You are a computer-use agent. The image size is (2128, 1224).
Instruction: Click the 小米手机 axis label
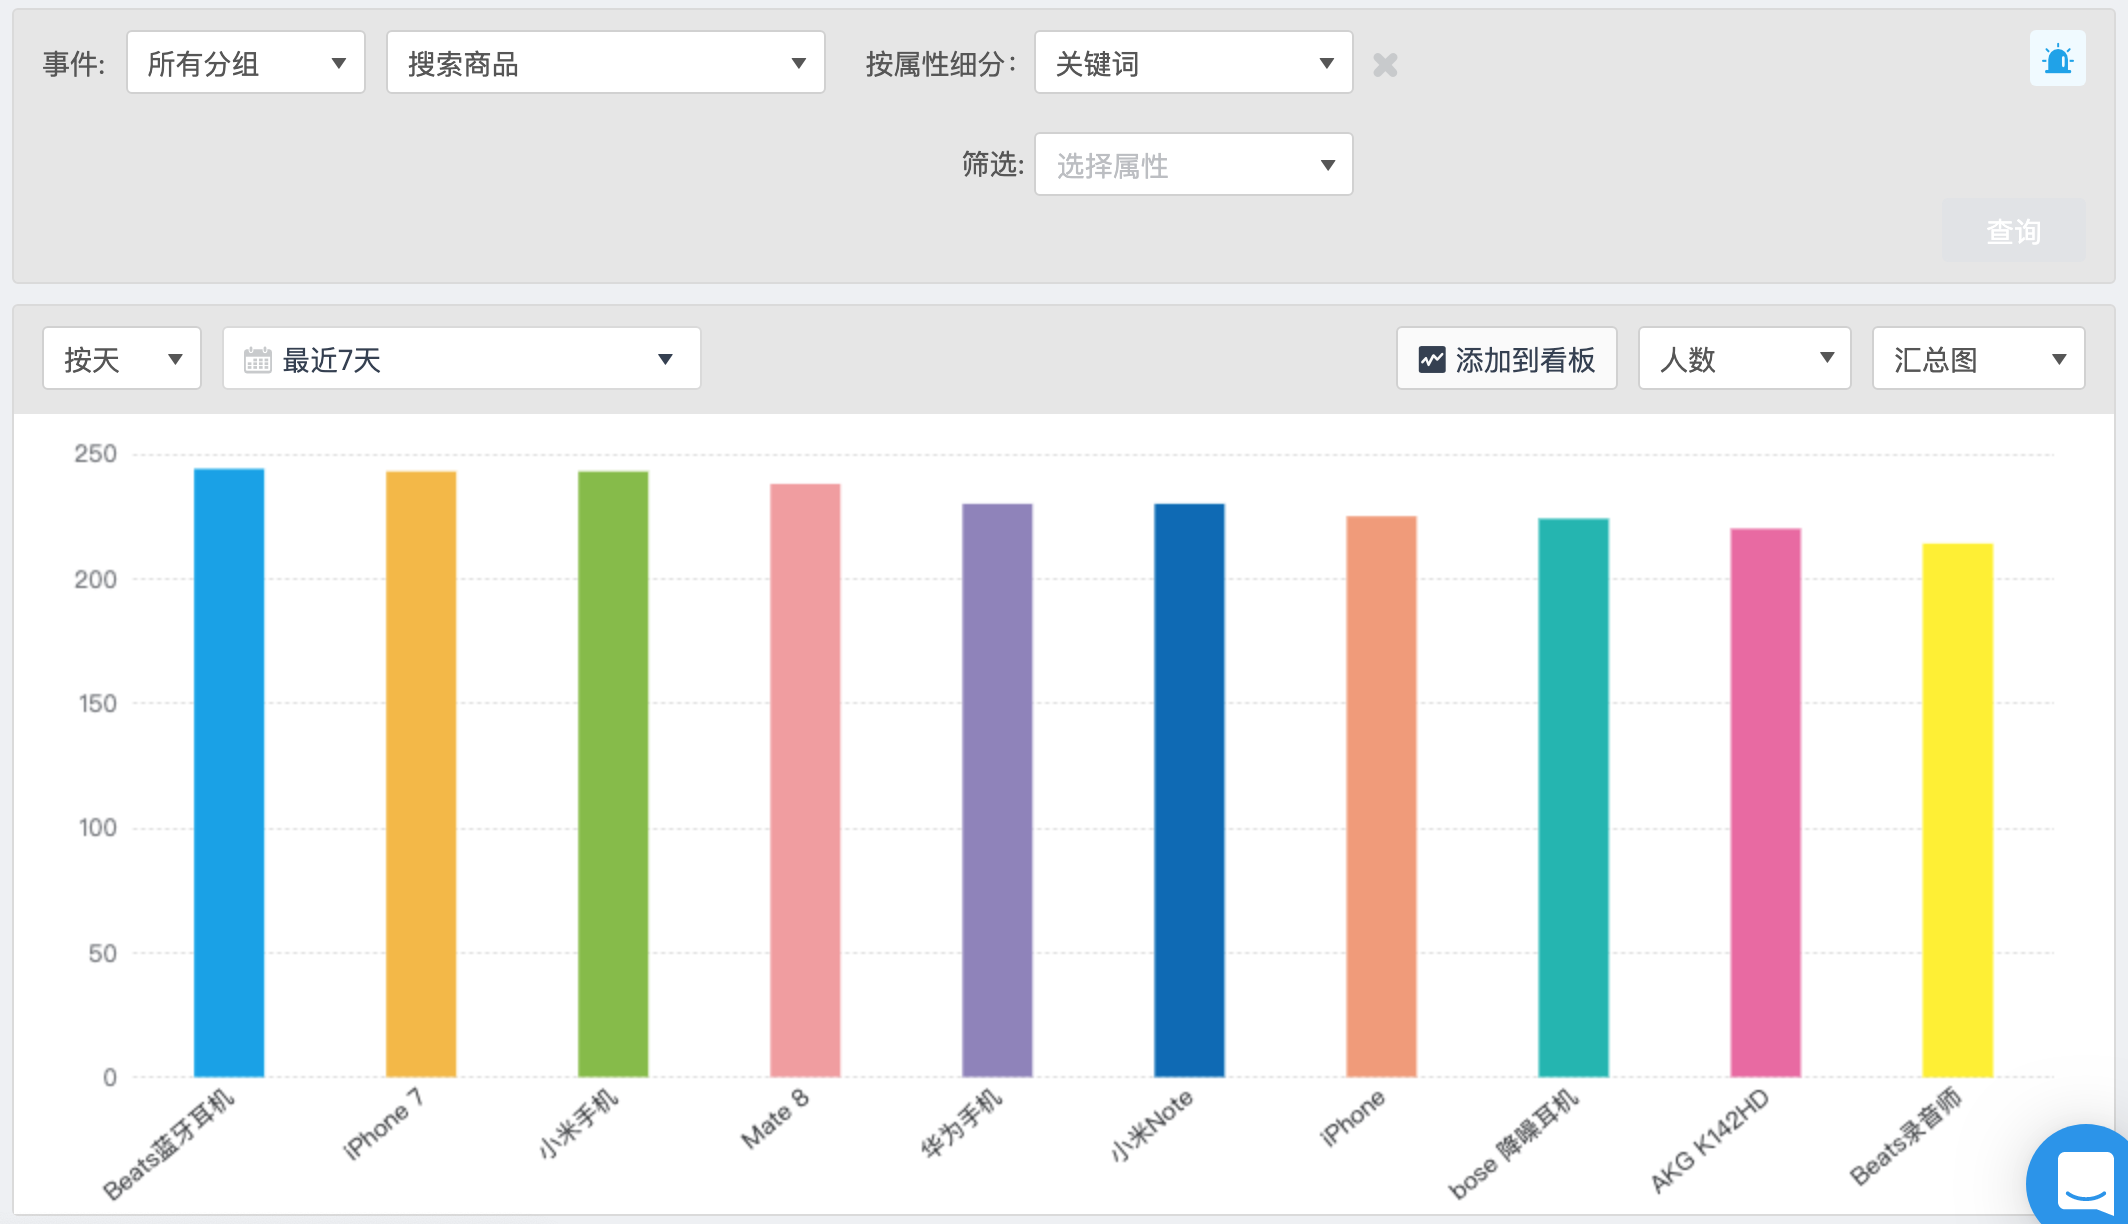(578, 1124)
